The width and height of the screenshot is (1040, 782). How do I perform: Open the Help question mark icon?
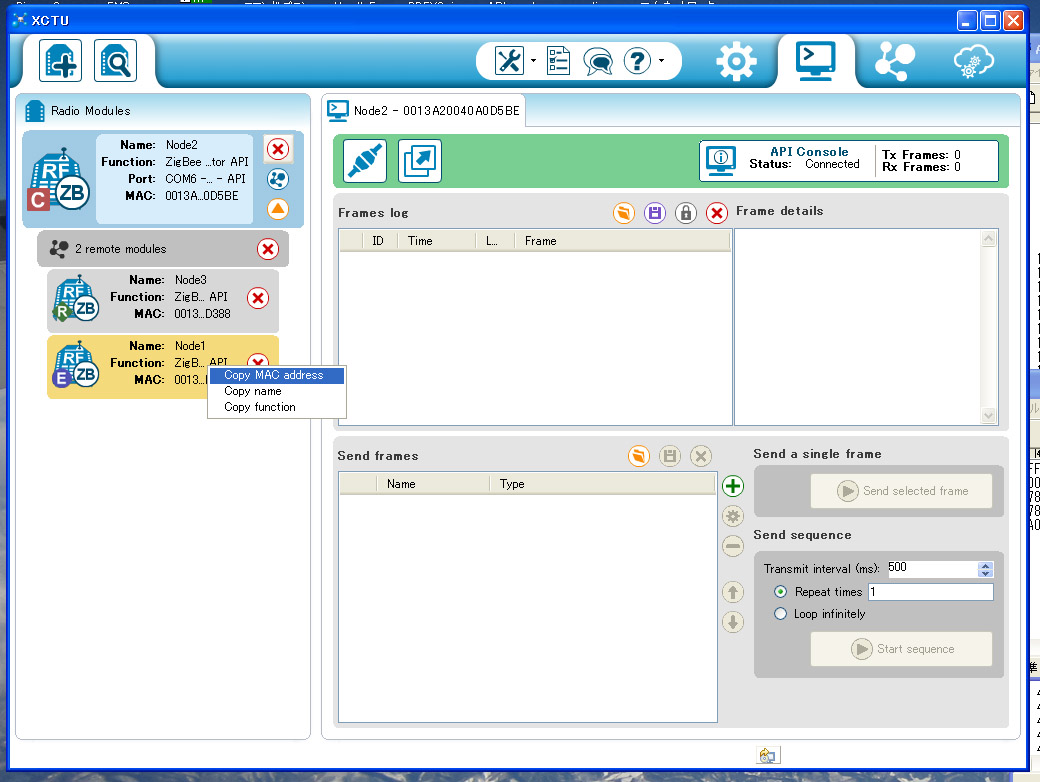(x=637, y=61)
